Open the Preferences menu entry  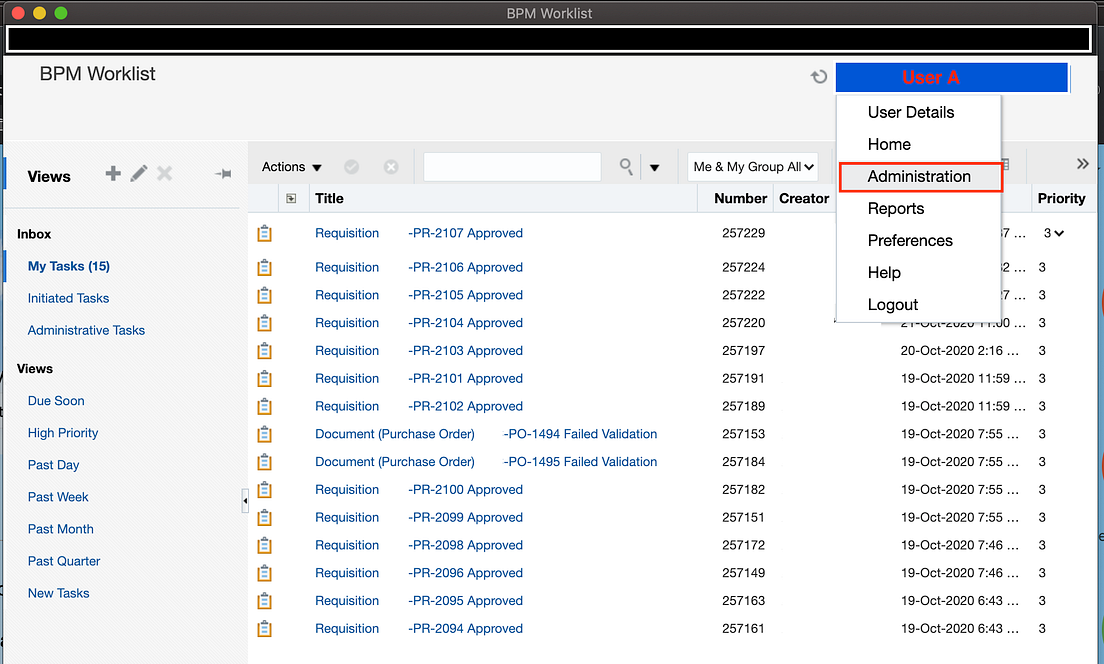tap(909, 240)
